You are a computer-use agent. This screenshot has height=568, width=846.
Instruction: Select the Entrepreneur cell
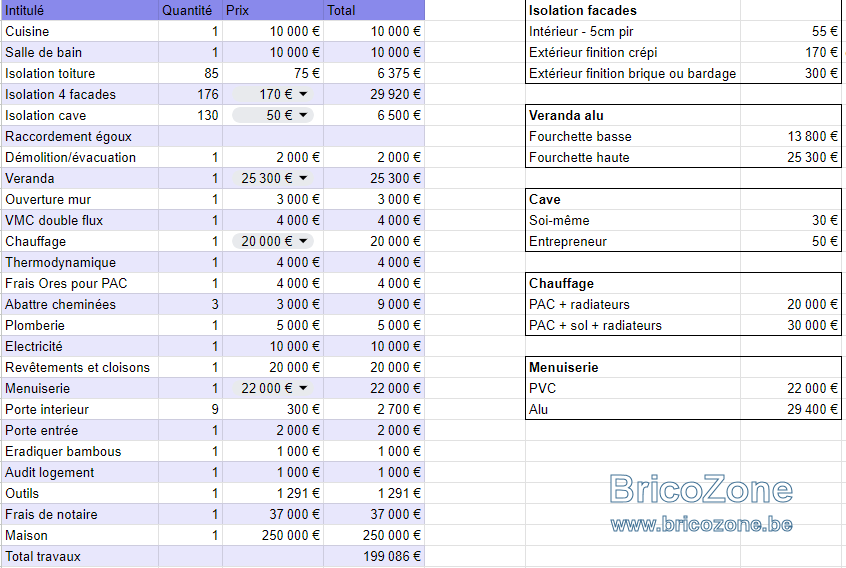[632, 242]
